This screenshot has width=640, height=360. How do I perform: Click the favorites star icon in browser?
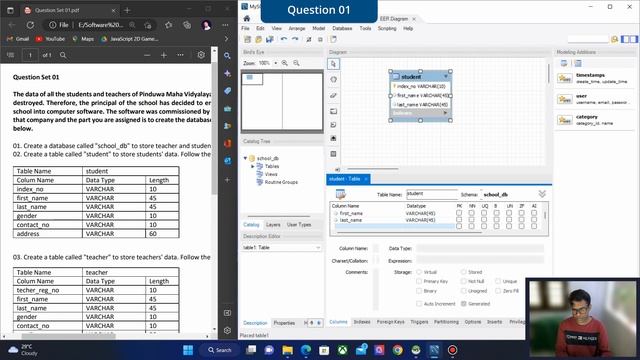tap(169, 25)
